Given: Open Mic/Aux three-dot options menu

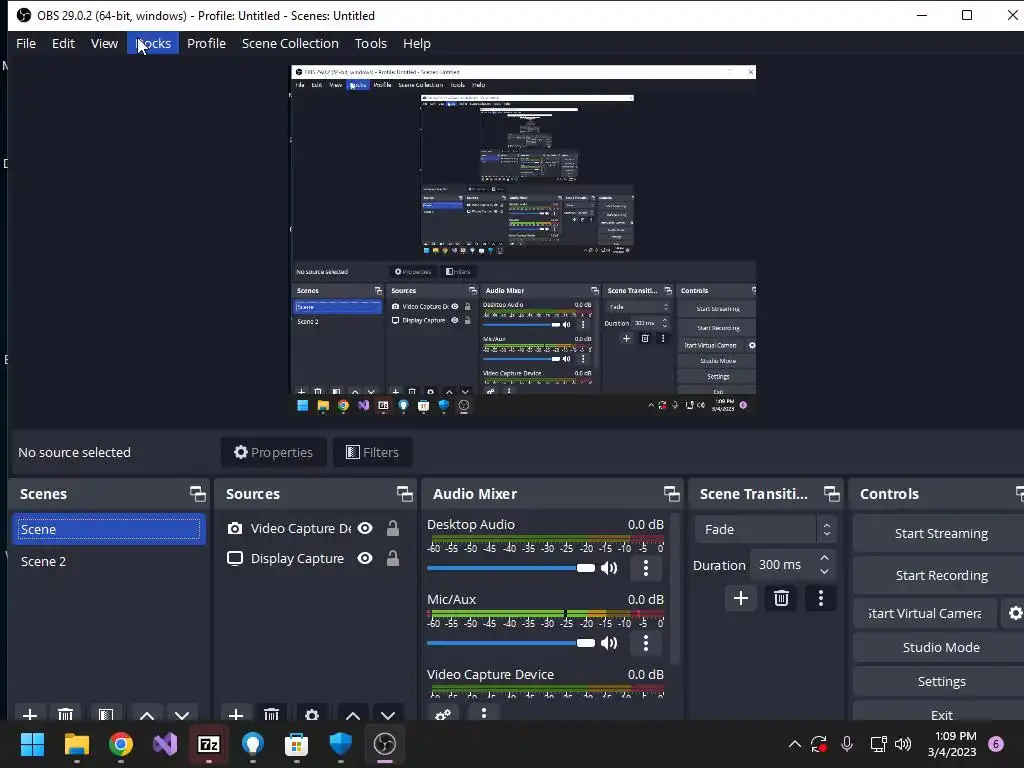Looking at the screenshot, I should [646, 643].
